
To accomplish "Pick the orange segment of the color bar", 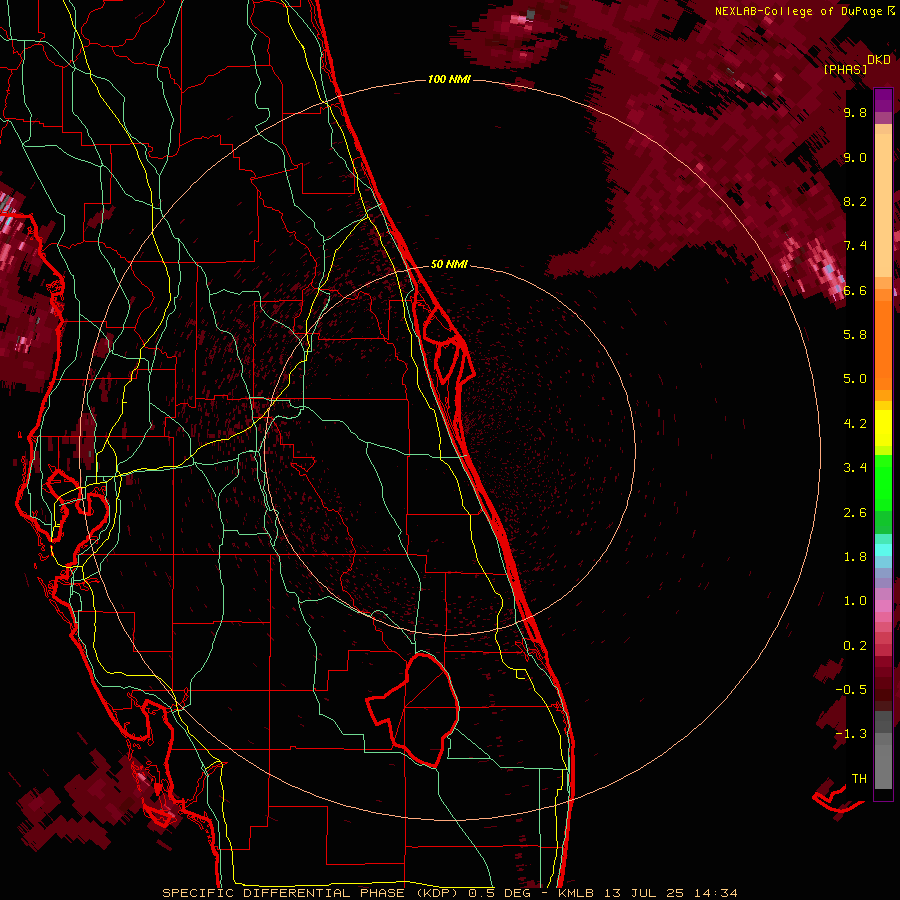I will click(883, 344).
